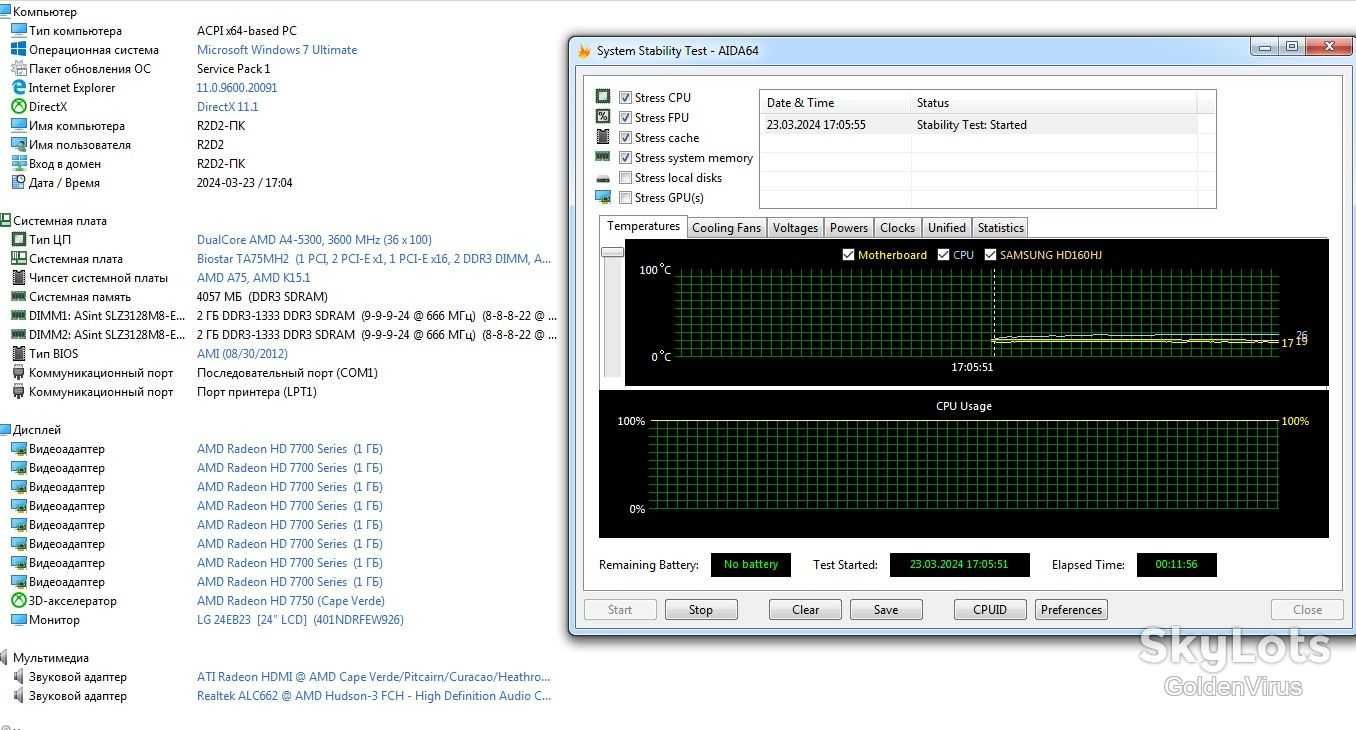
Task: Click the Status column header
Action: pyautogui.click(x=1054, y=103)
